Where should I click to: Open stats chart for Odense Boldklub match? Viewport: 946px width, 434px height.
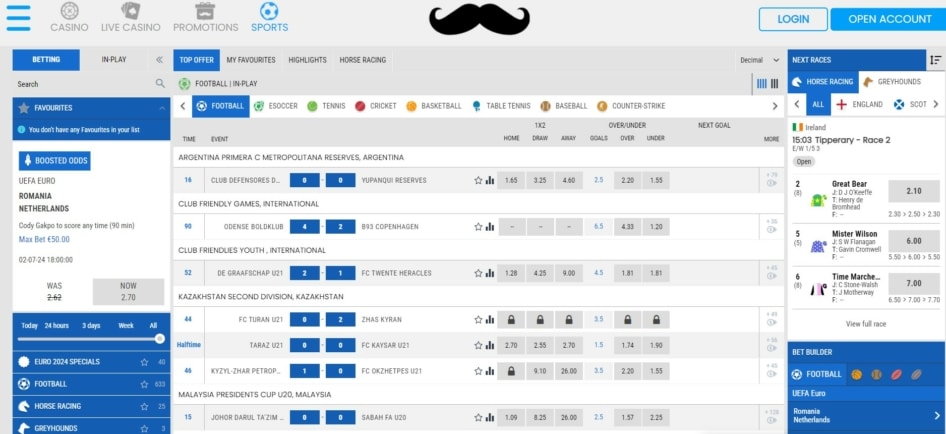[x=490, y=226]
